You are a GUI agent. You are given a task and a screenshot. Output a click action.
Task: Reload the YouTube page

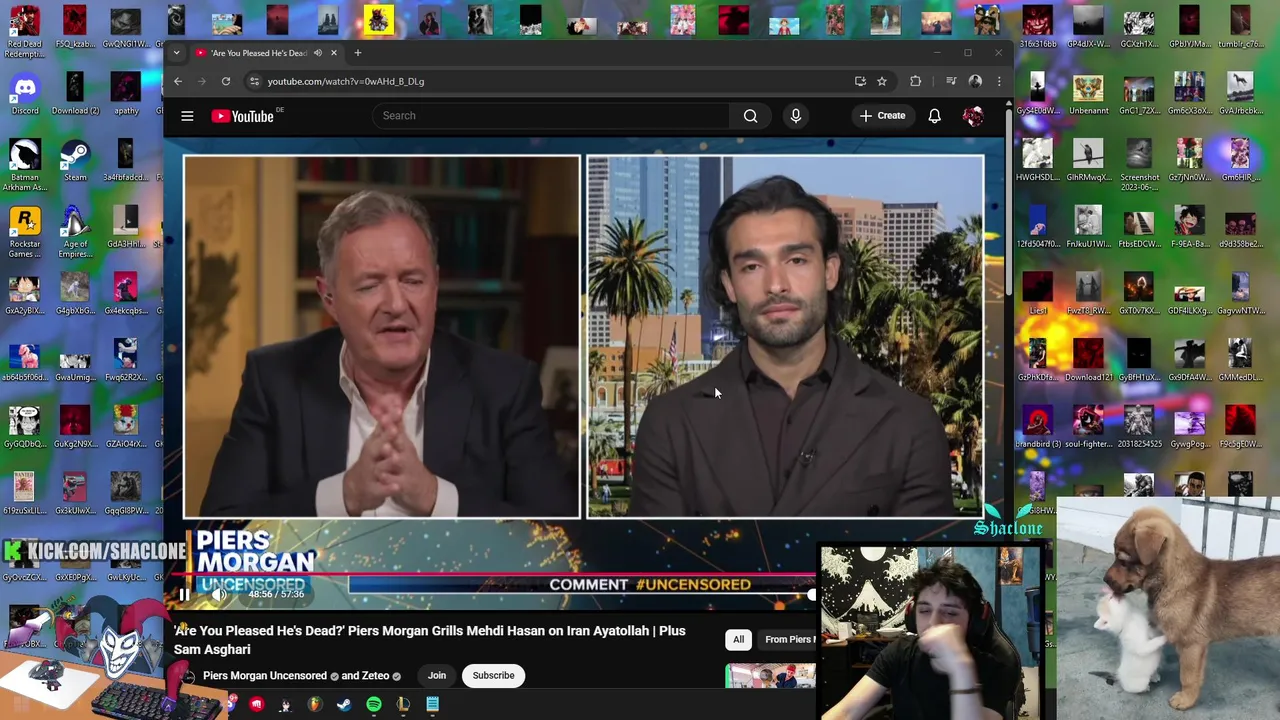[x=226, y=81]
